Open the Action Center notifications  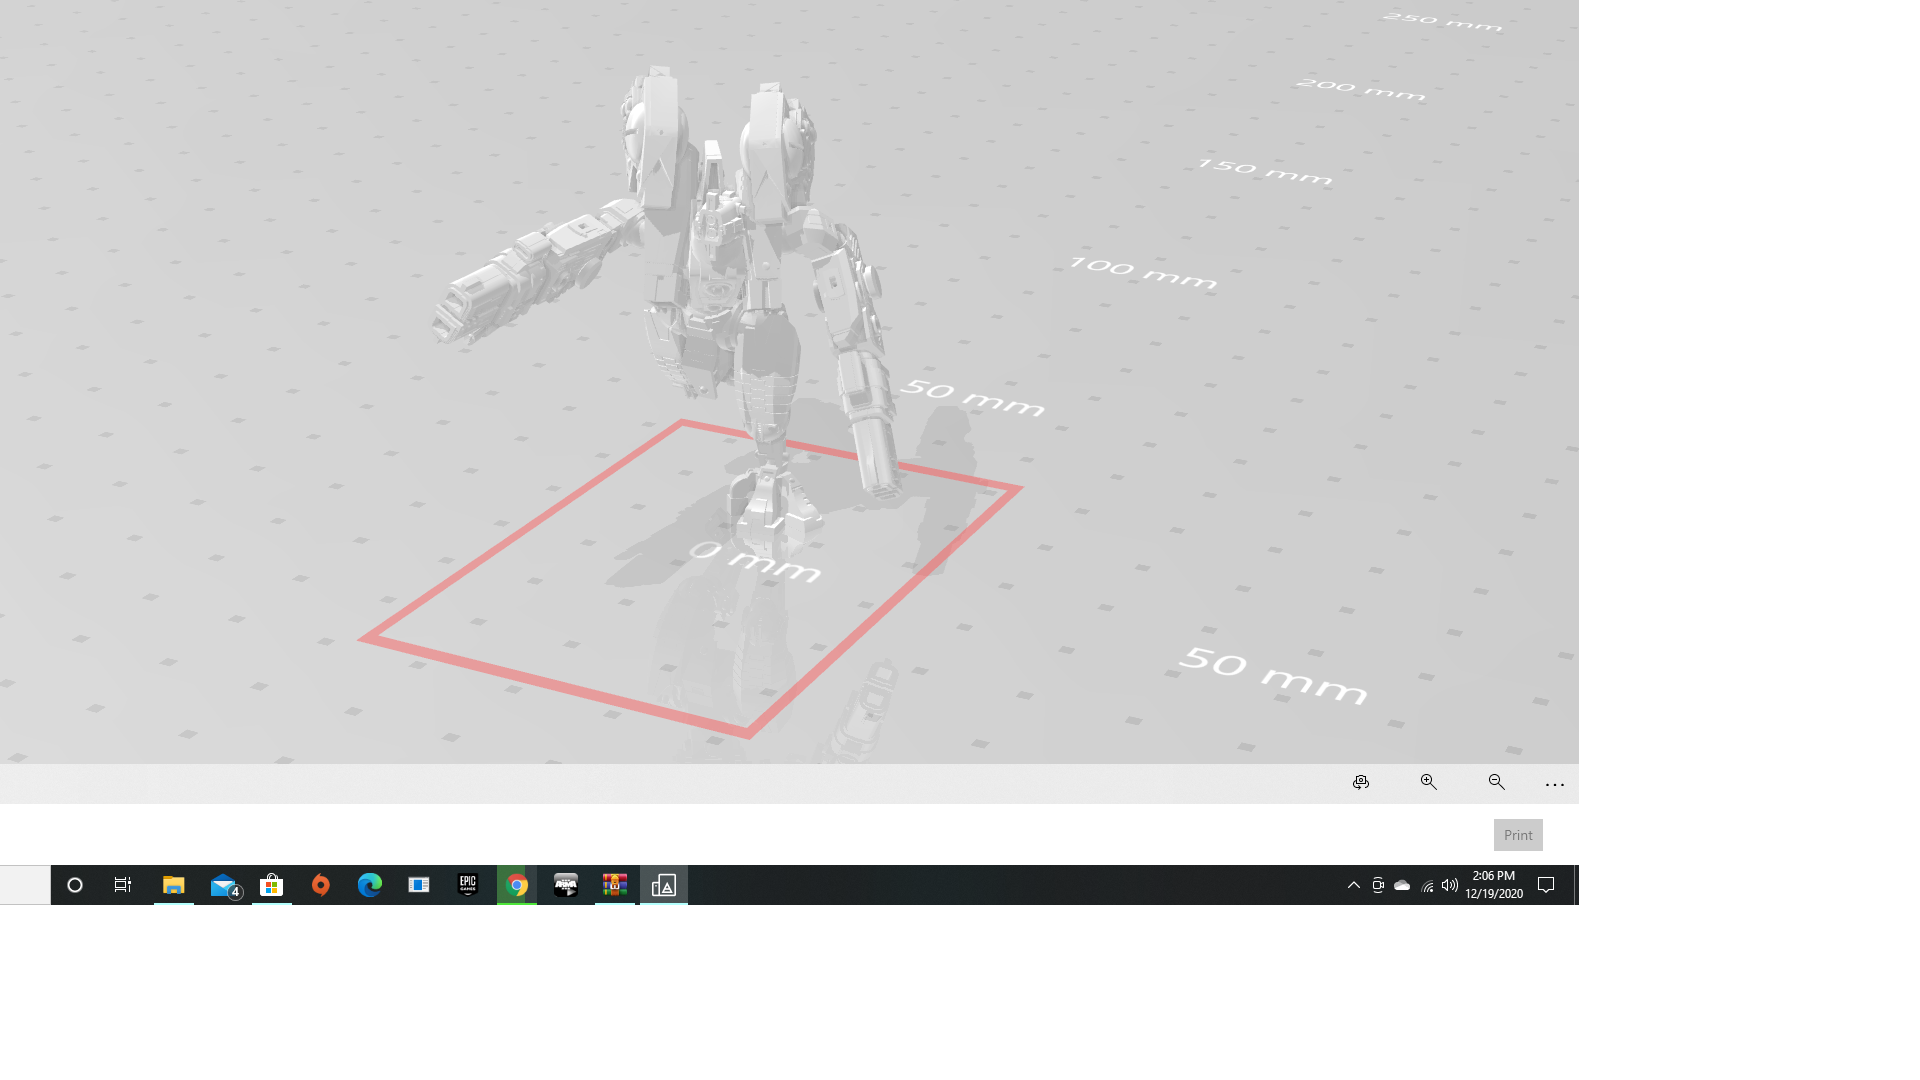1546,885
